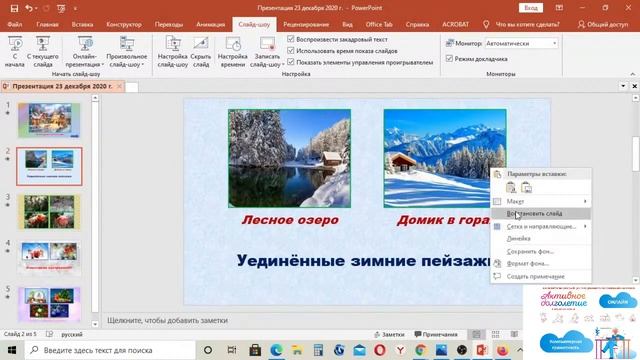Click the 'Лесное озеро' picture on slide
Screen dimensions: 640x360
click(289, 158)
